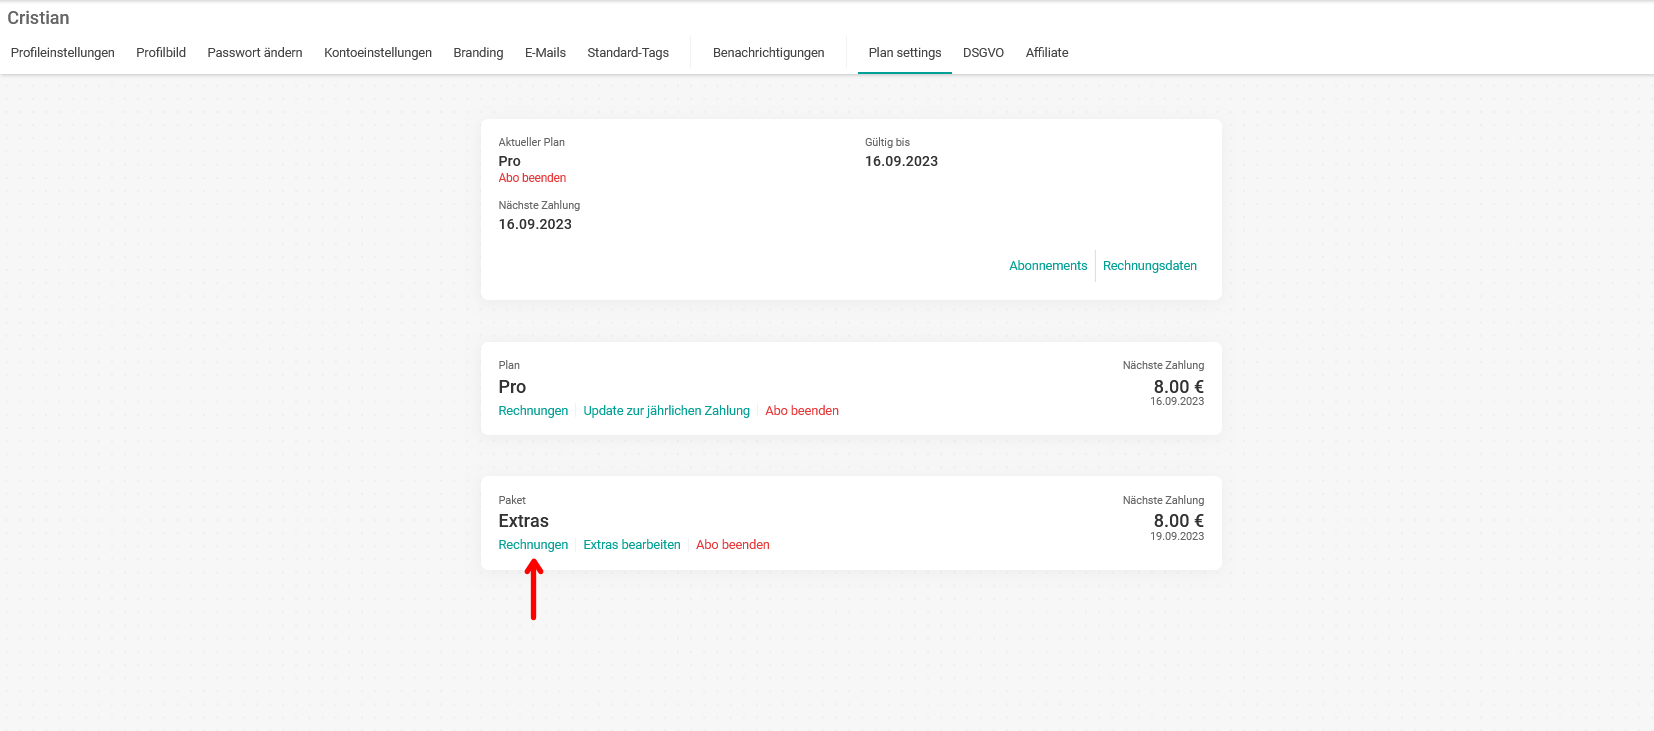Viewport: 1654px width, 731px height.
Task: Click Extras bearbeiten link
Action: click(x=632, y=545)
